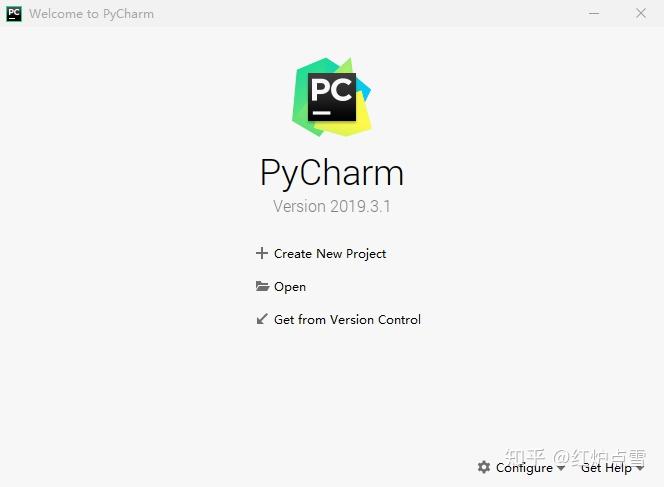Viewport: 664px width, 487px height.
Task: Click the black PC square inside logo
Action: (x=332, y=97)
